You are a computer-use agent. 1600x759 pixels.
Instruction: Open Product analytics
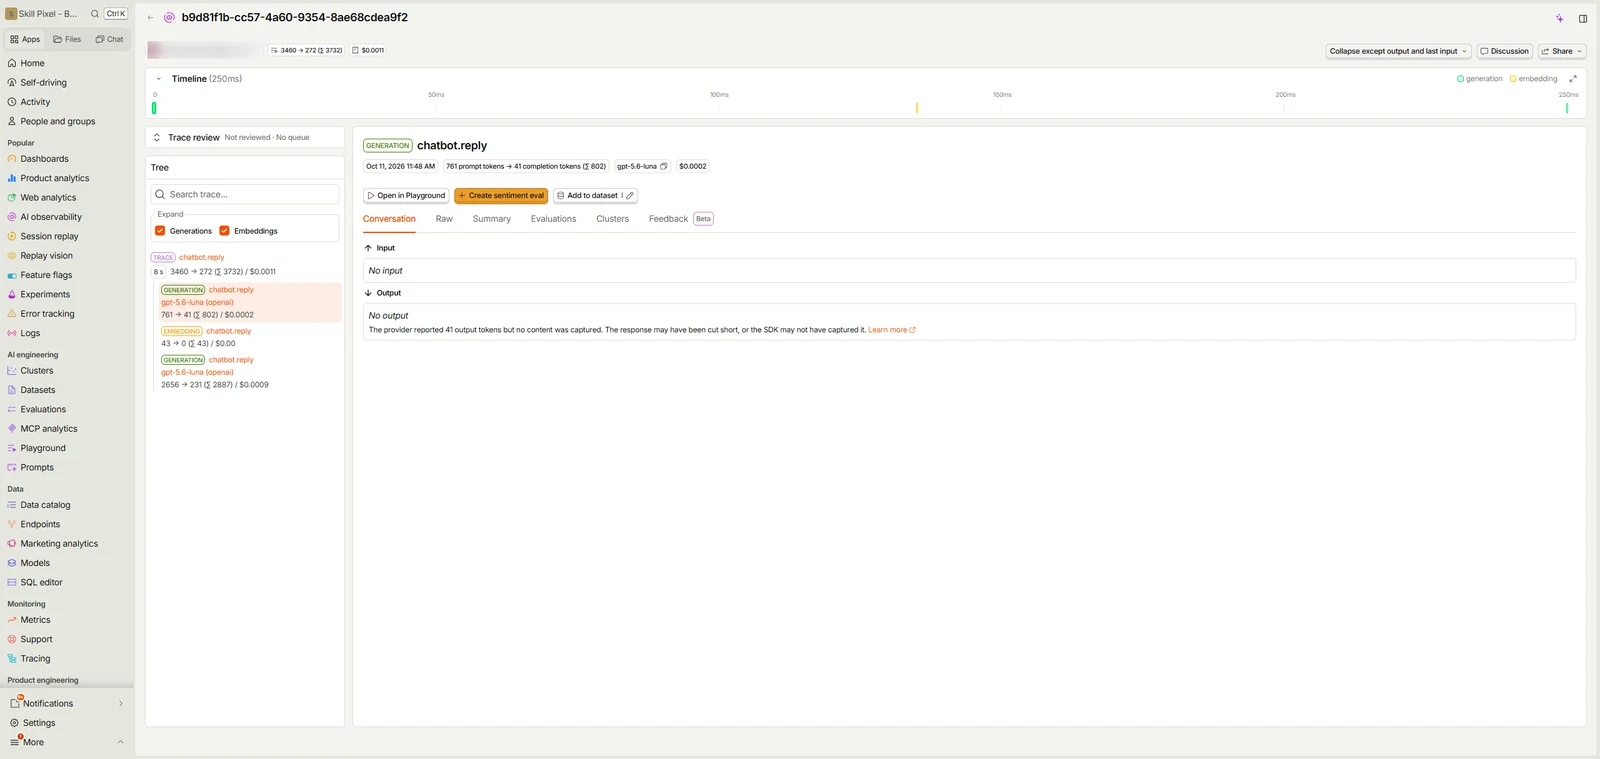[54, 178]
